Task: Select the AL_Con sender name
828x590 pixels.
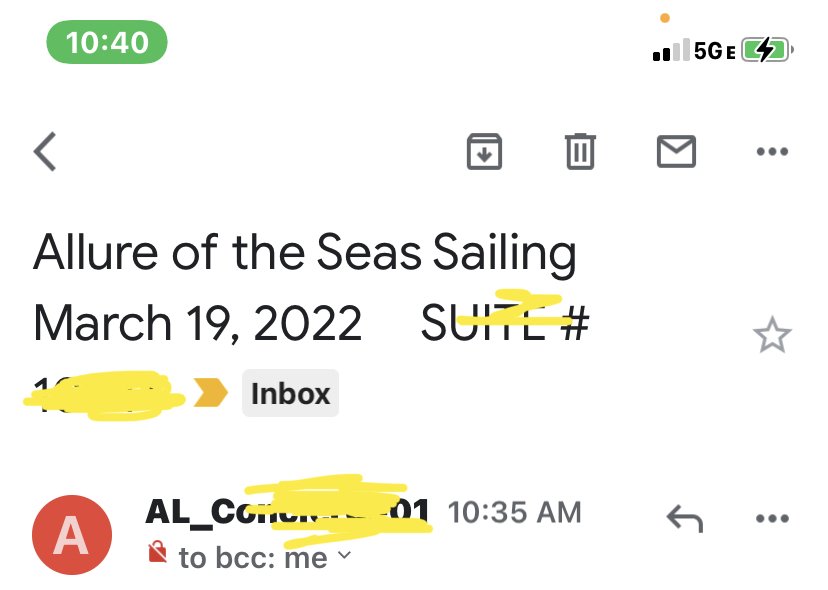Action: click(287, 511)
